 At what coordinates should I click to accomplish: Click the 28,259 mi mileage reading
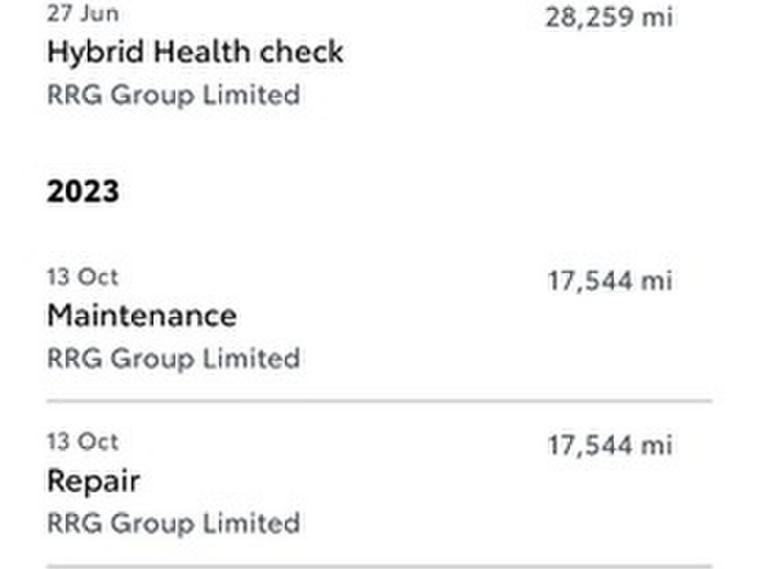click(x=608, y=17)
